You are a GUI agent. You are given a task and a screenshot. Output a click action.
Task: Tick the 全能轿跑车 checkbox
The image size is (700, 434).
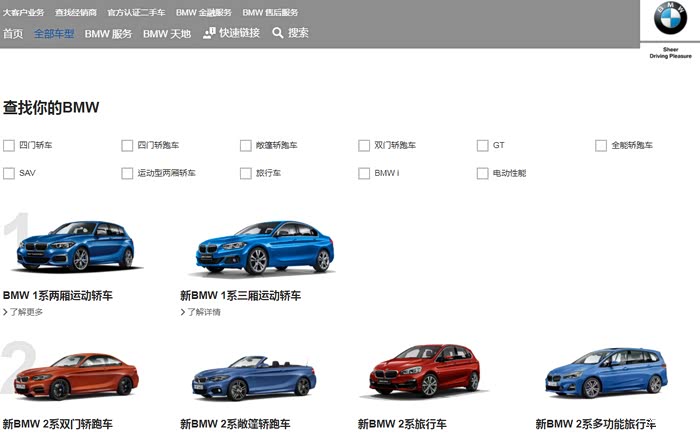[601, 146]
